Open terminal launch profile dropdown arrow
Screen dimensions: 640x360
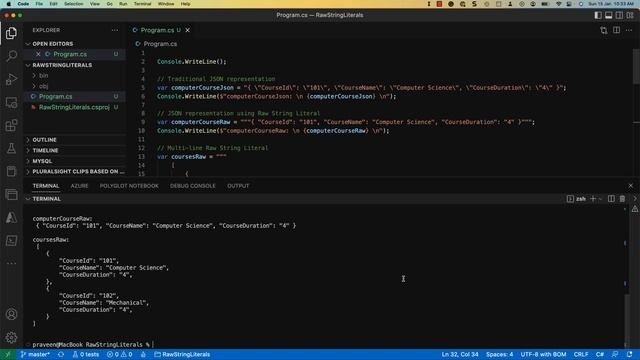(x=600, y=199)
